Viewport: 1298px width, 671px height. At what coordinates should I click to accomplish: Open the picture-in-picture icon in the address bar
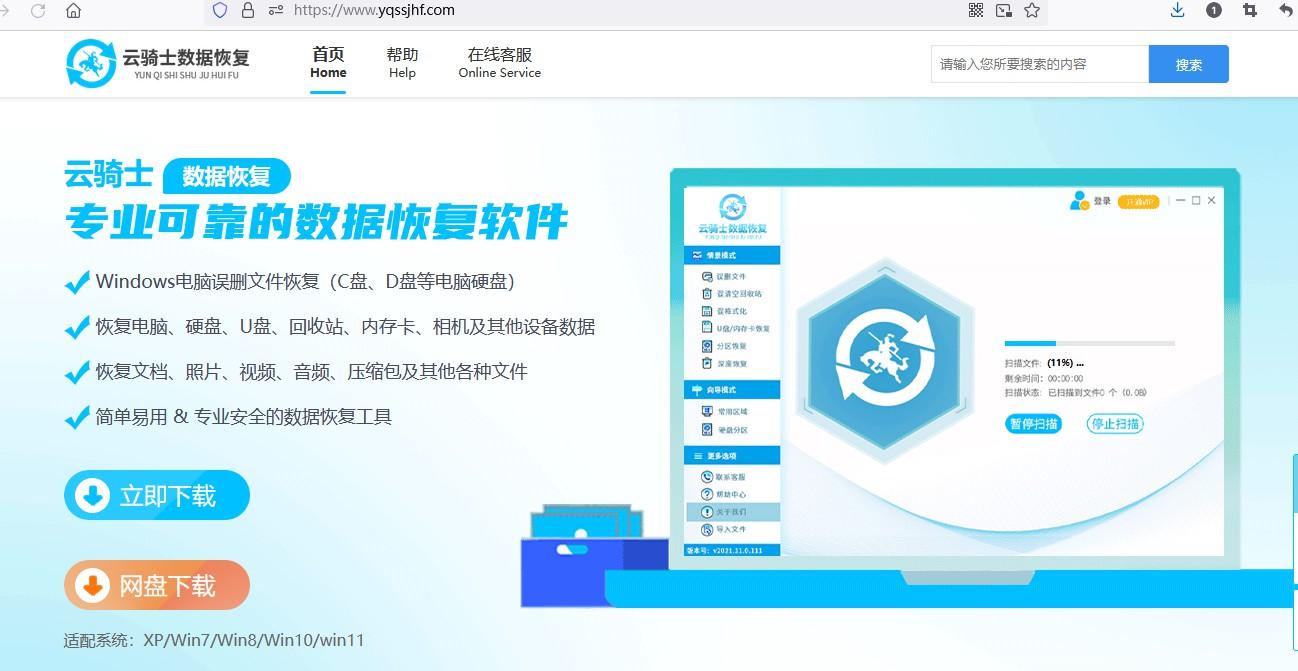1004,11
